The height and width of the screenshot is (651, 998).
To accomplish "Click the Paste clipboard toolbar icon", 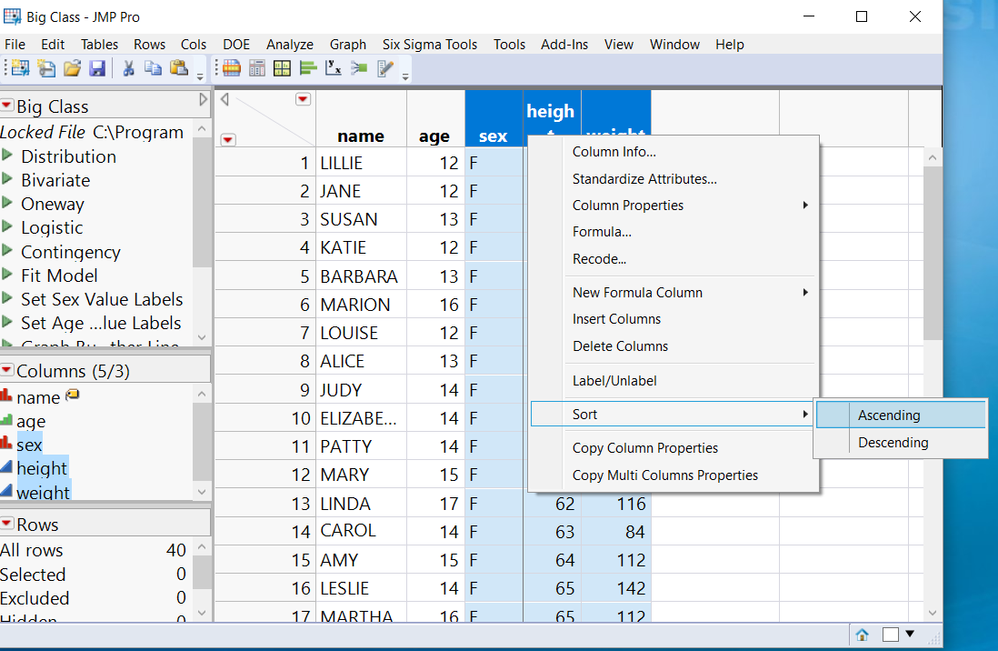I will (179, 68).
